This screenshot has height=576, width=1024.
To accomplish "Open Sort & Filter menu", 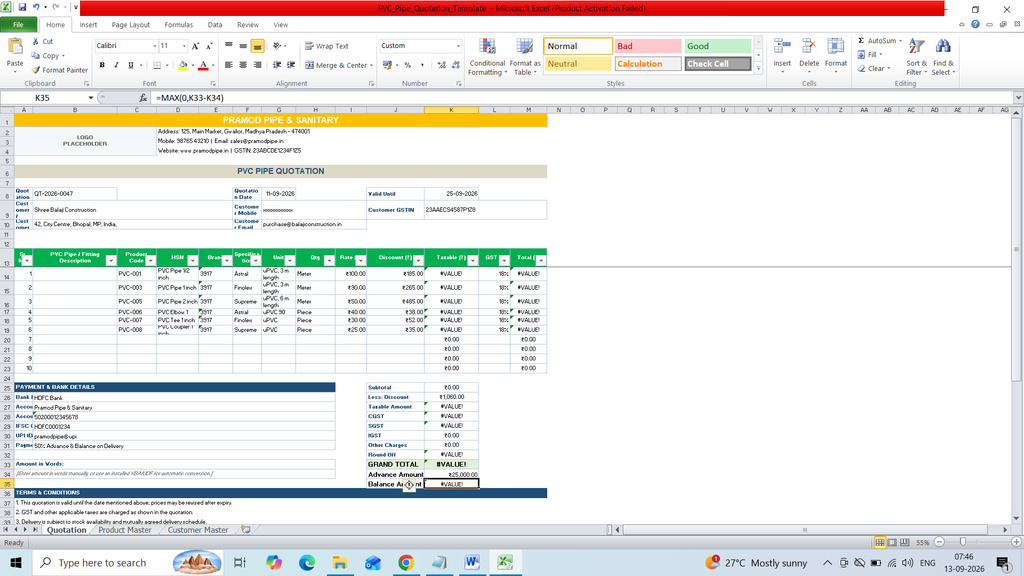I will point(916,56).
